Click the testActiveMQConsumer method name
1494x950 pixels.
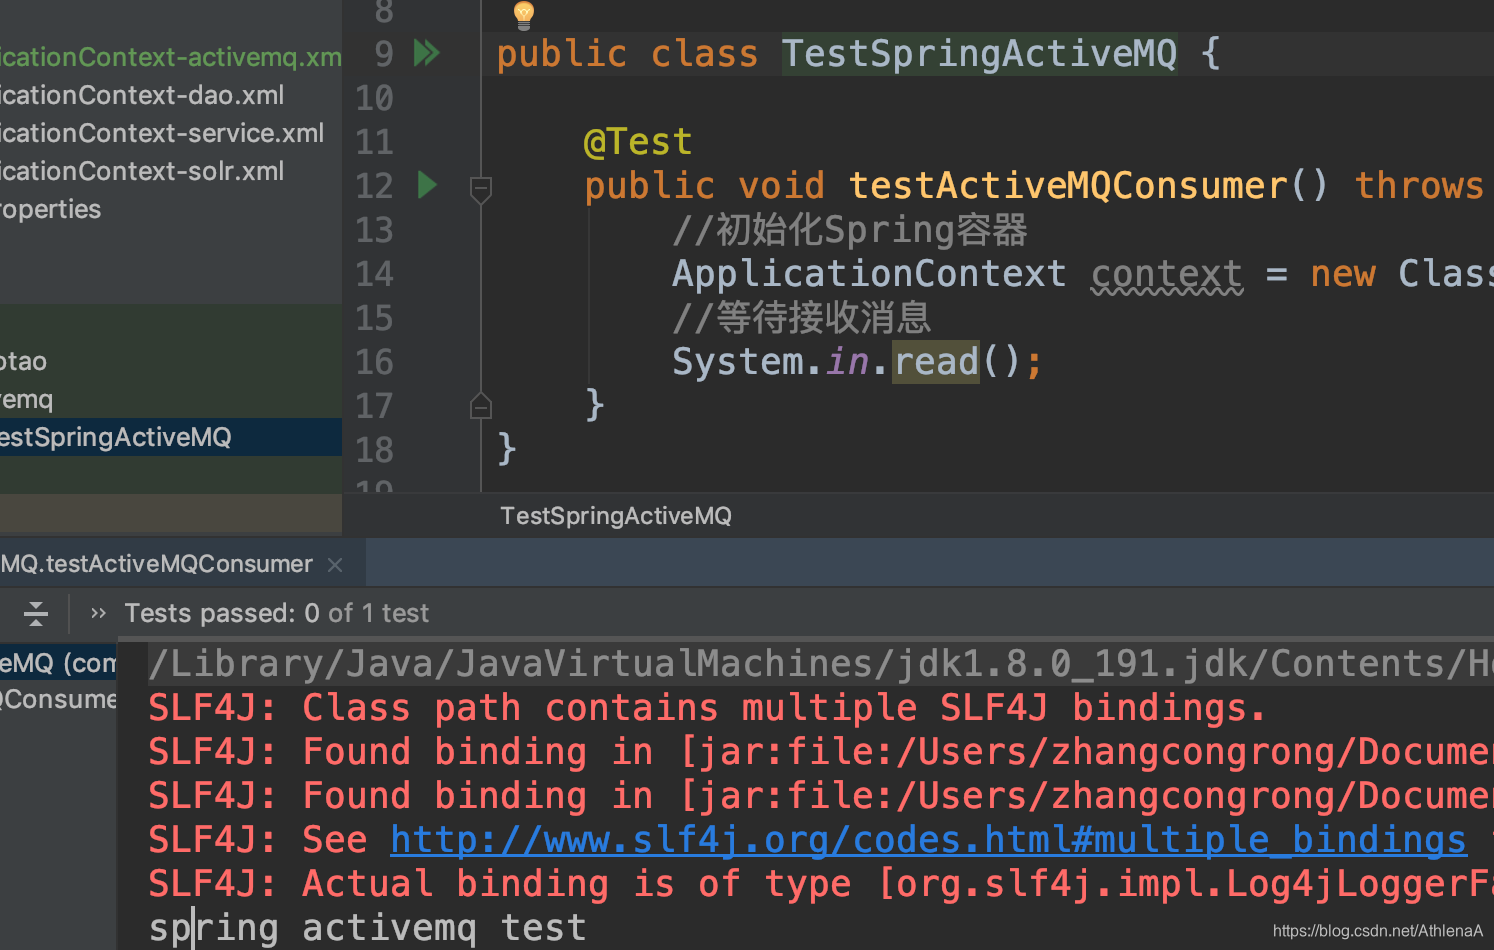pos(1068,186)
